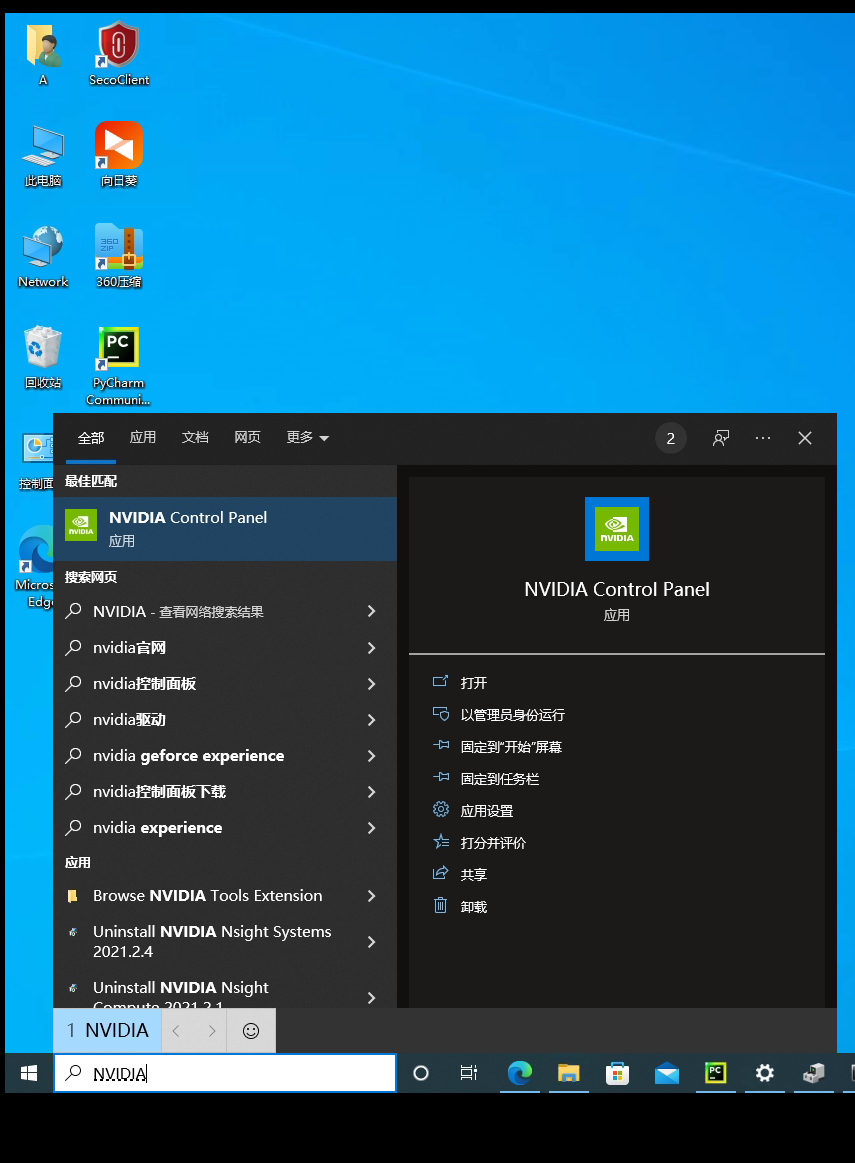Select nvidia驱动 web suggestion
Screen dimensions: 855x1163
tap(225, 719)
